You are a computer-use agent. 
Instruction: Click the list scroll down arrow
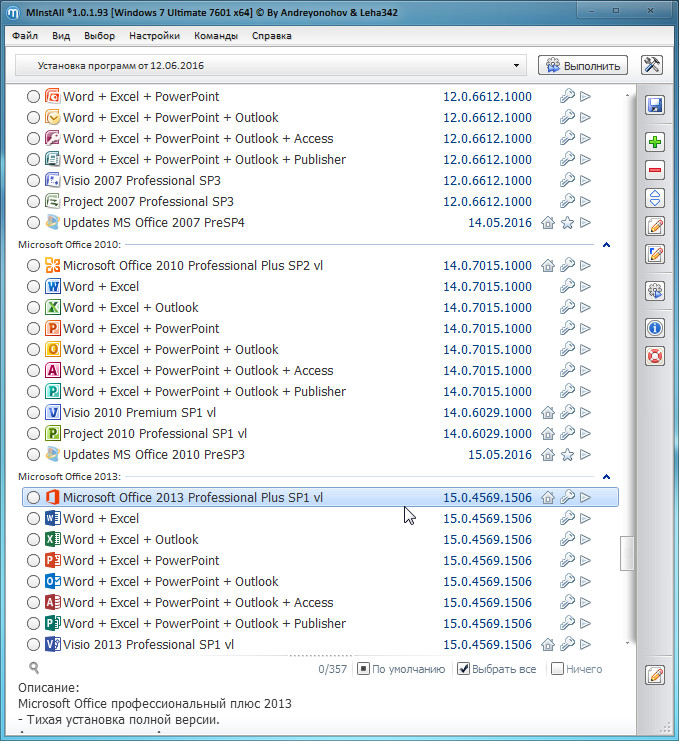click(627, 643)
